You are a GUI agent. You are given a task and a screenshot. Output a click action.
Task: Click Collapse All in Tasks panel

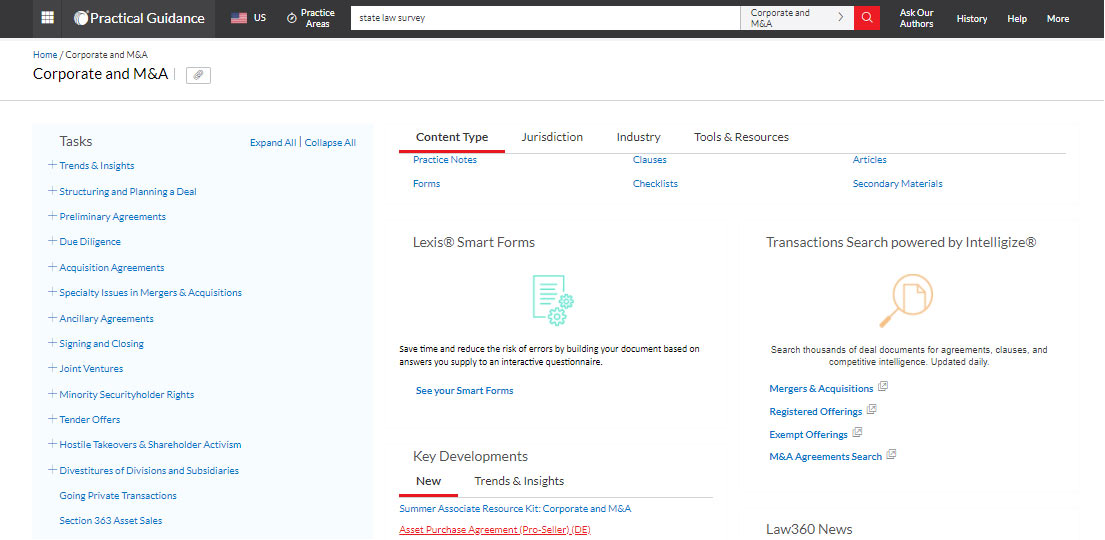pyautogui.click(x=331, y=142)
